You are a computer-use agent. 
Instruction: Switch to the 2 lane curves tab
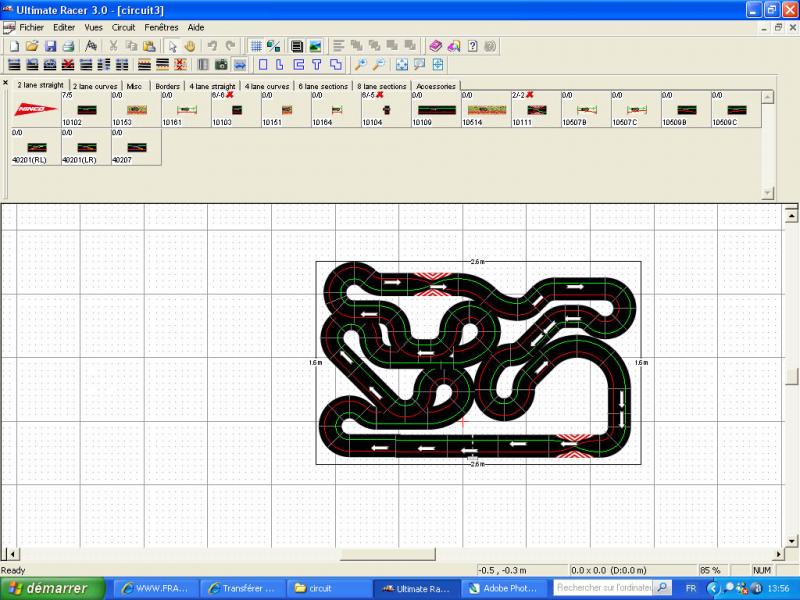click(95, 86)
